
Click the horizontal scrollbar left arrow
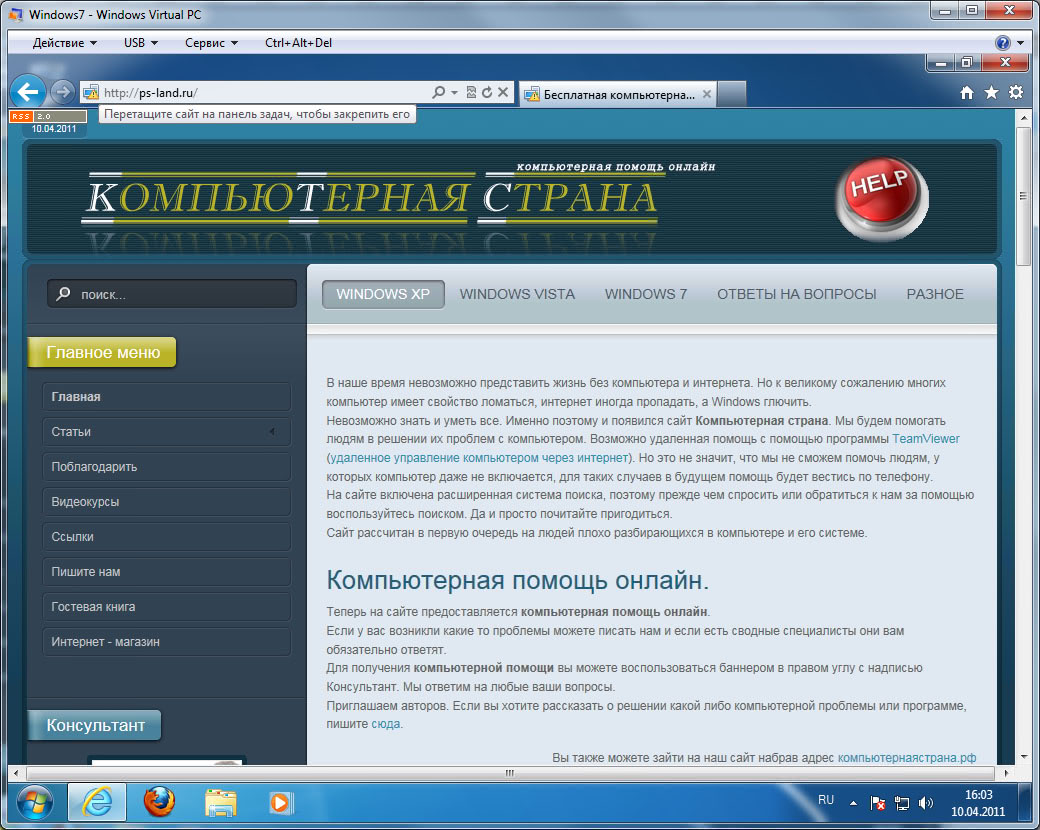pos(16,773)
